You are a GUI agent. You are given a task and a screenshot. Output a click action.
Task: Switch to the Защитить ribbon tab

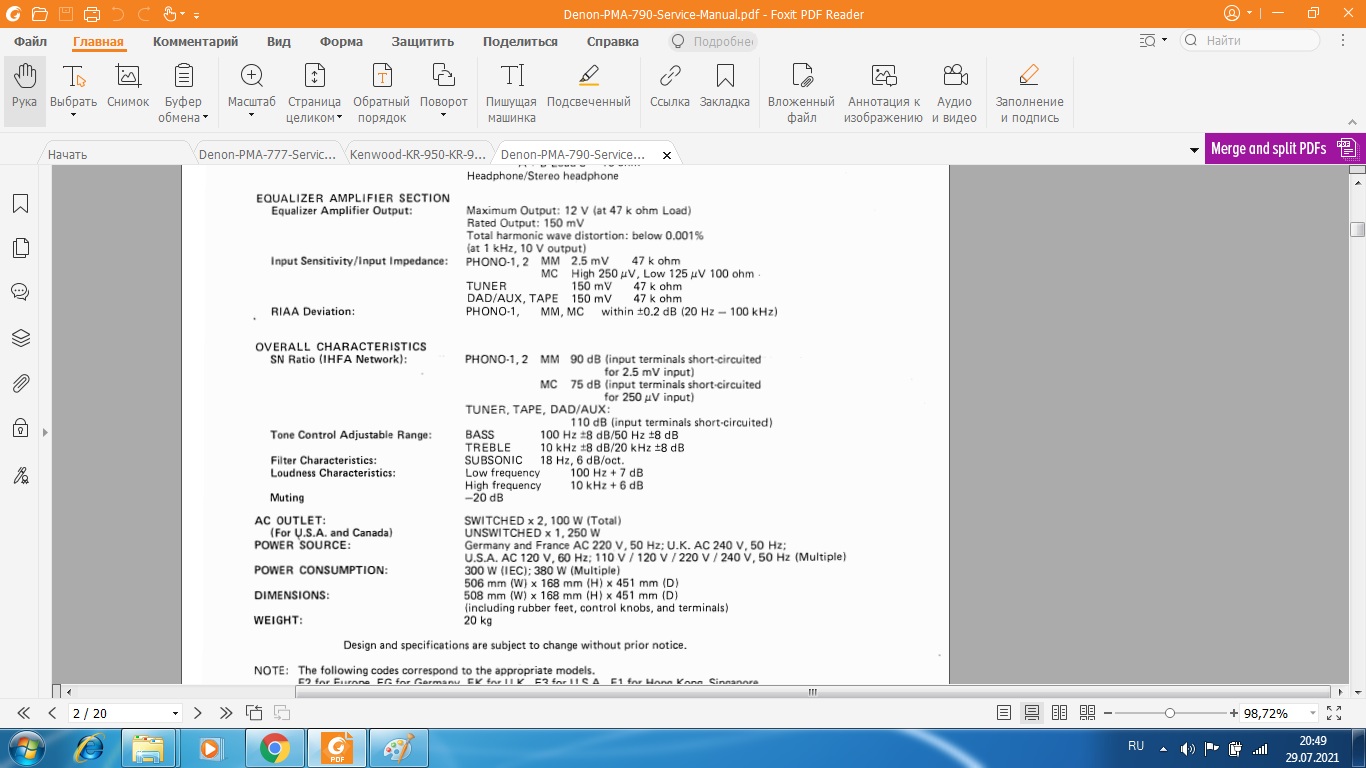click(x=423, y=42)
